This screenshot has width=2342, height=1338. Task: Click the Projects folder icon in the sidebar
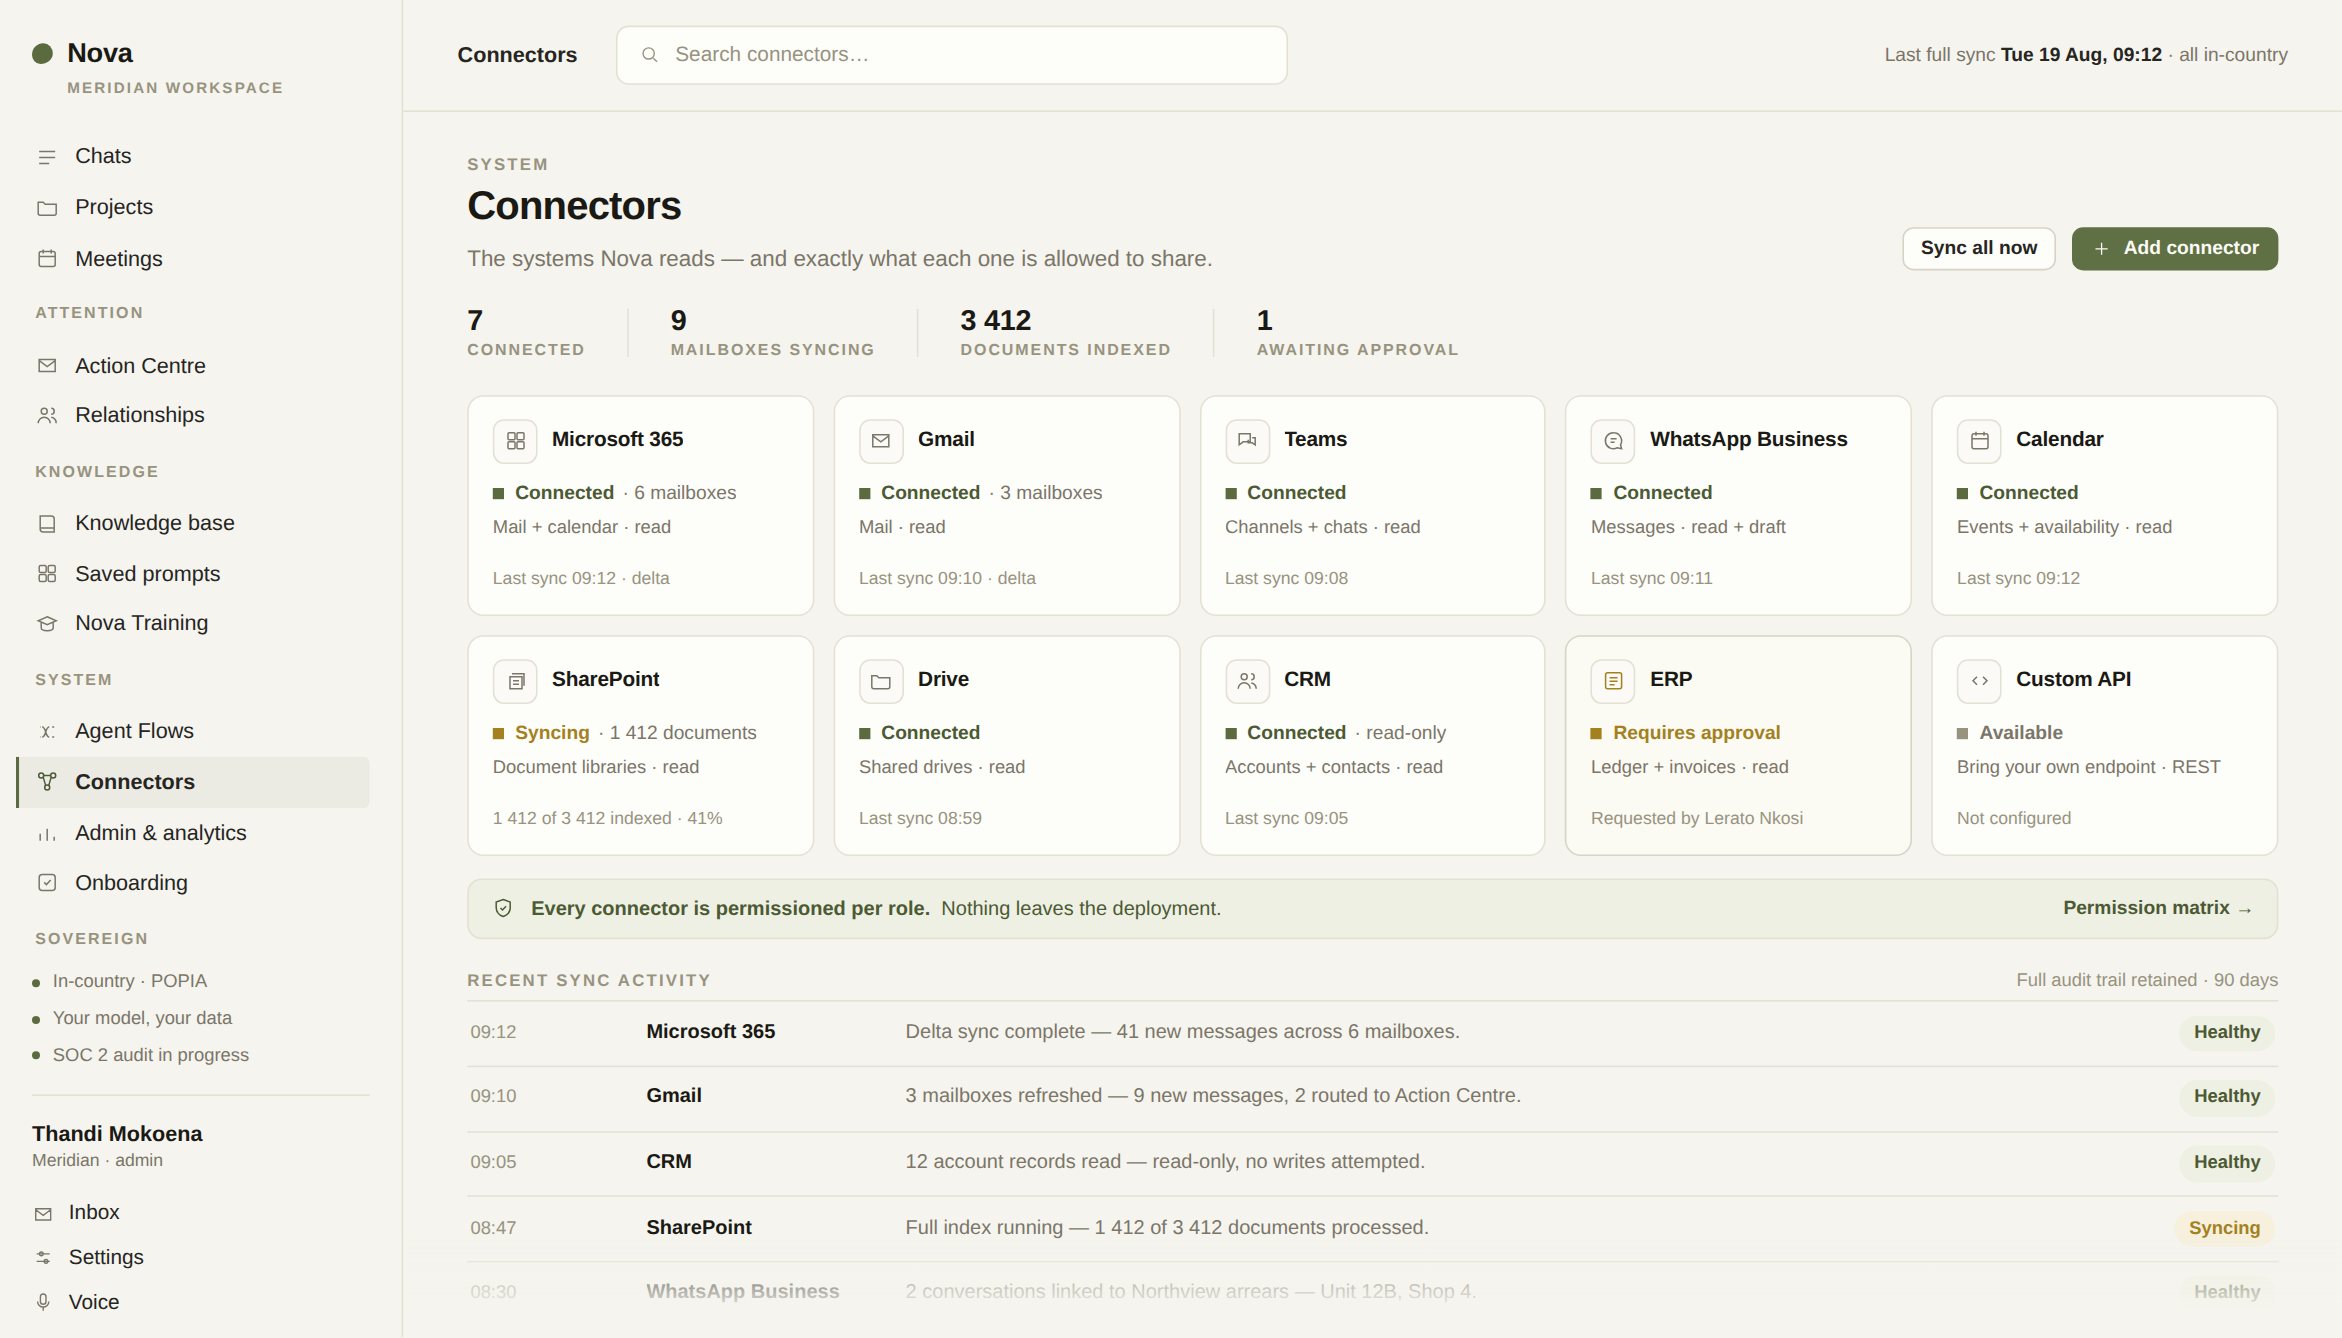(47, 208)
